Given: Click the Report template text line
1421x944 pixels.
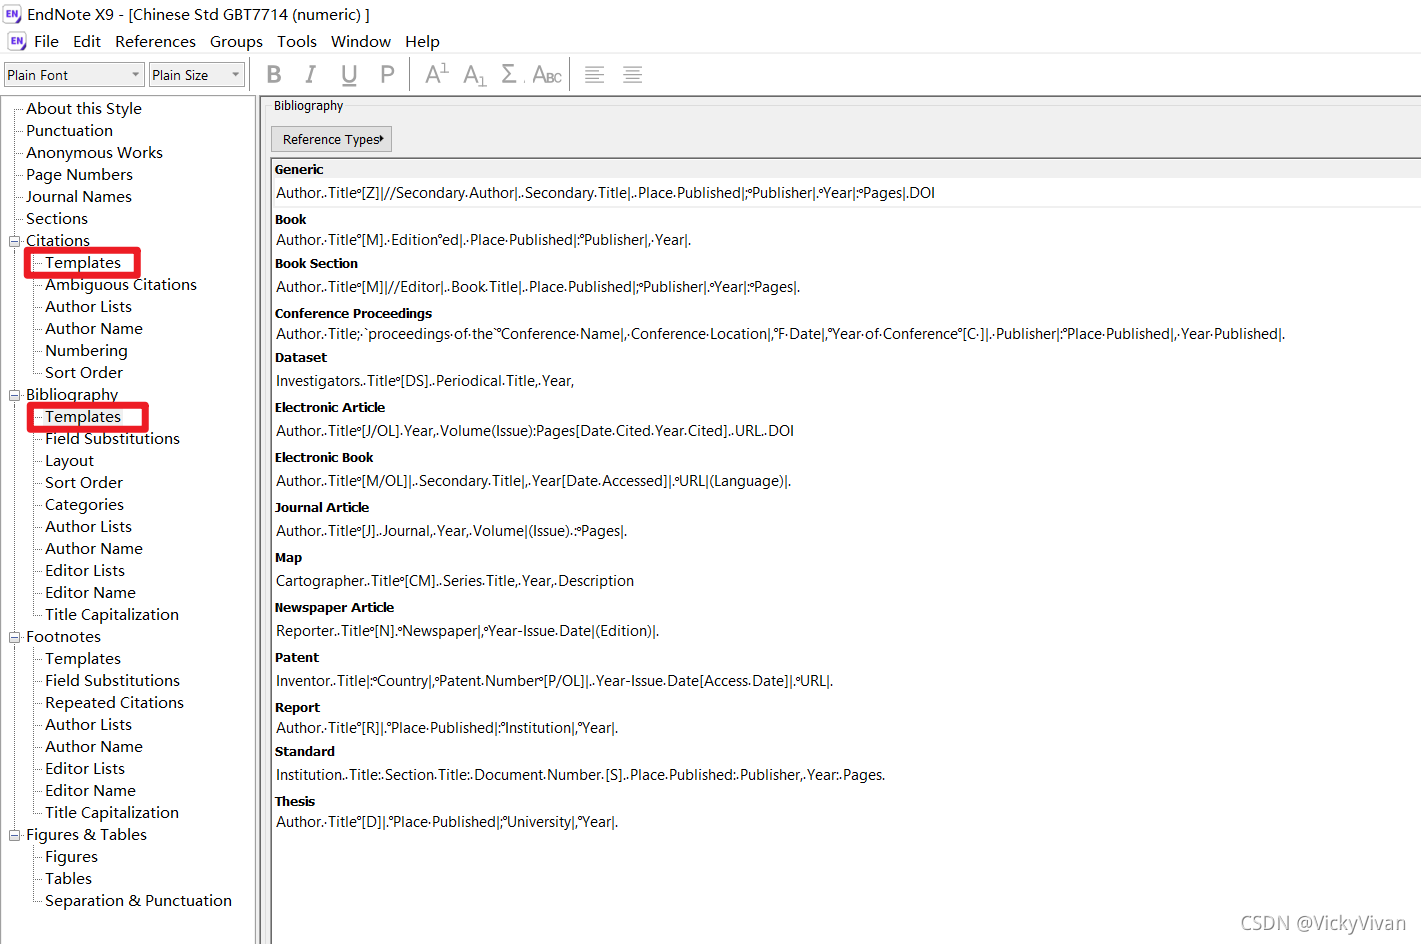Looking at the screenshot, I should point(447,728).
